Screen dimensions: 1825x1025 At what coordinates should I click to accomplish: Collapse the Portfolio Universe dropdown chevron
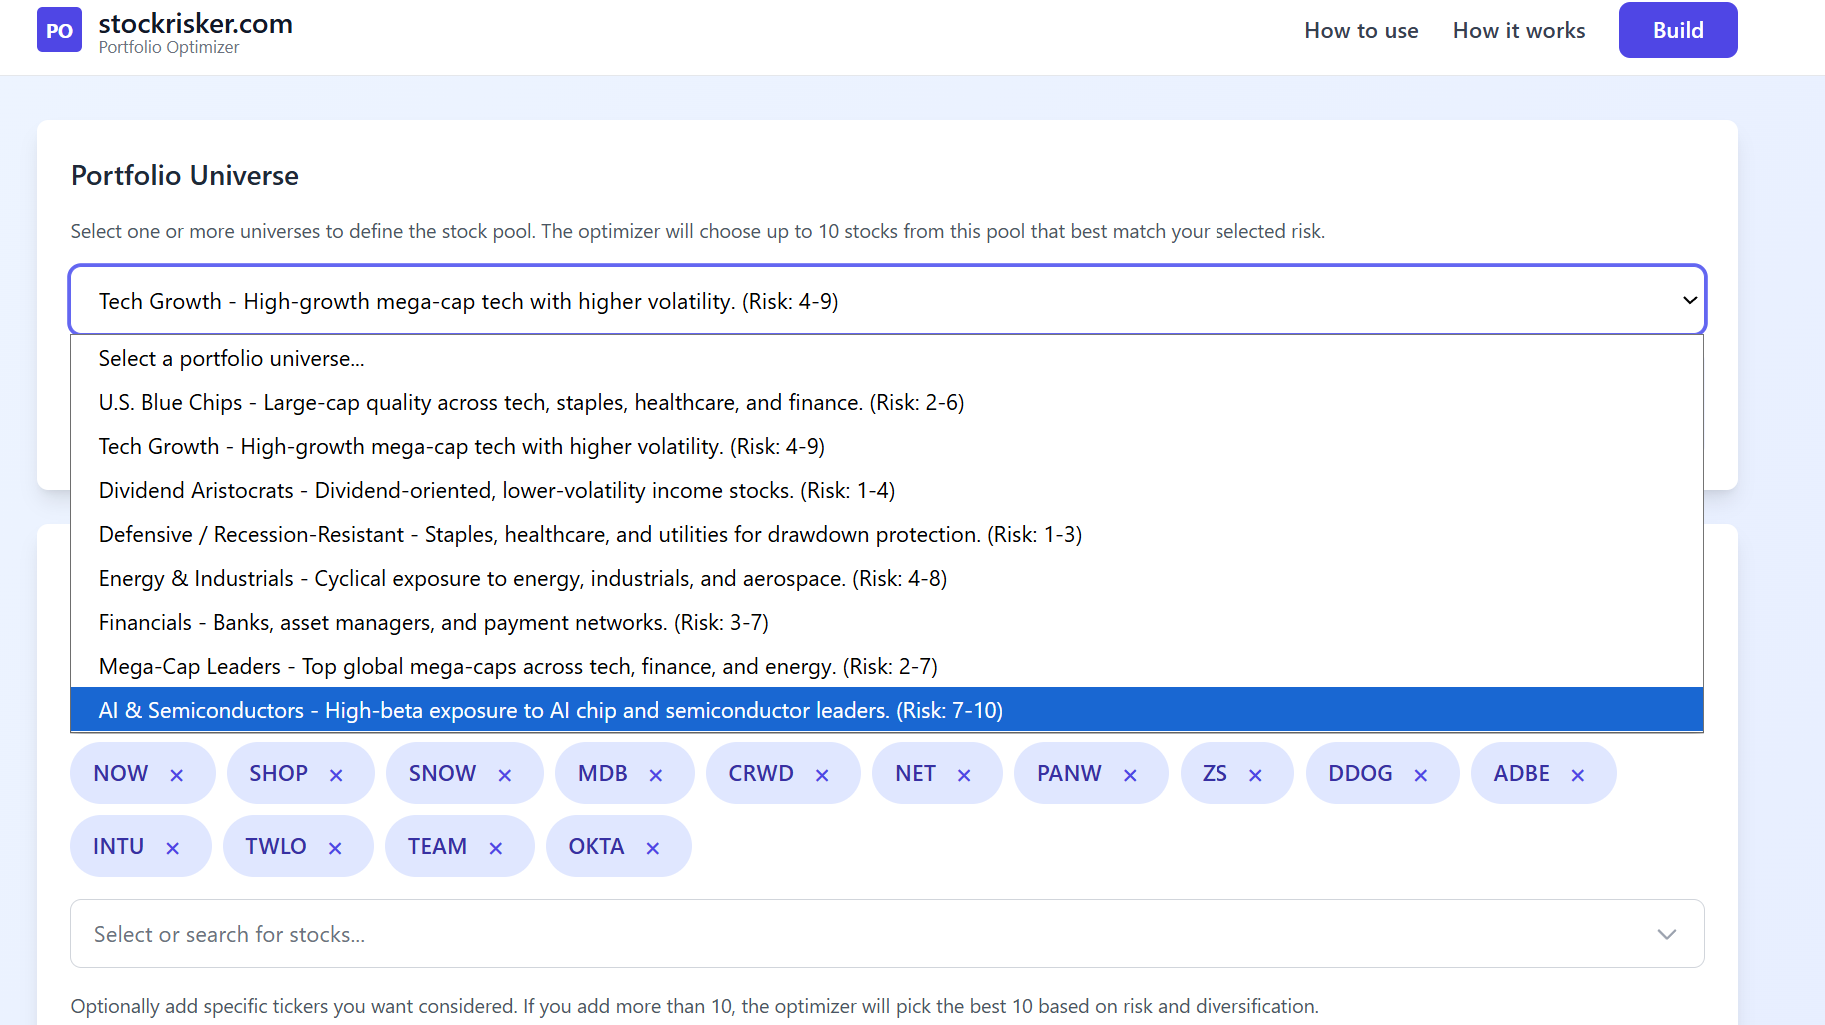point(1689,299)
